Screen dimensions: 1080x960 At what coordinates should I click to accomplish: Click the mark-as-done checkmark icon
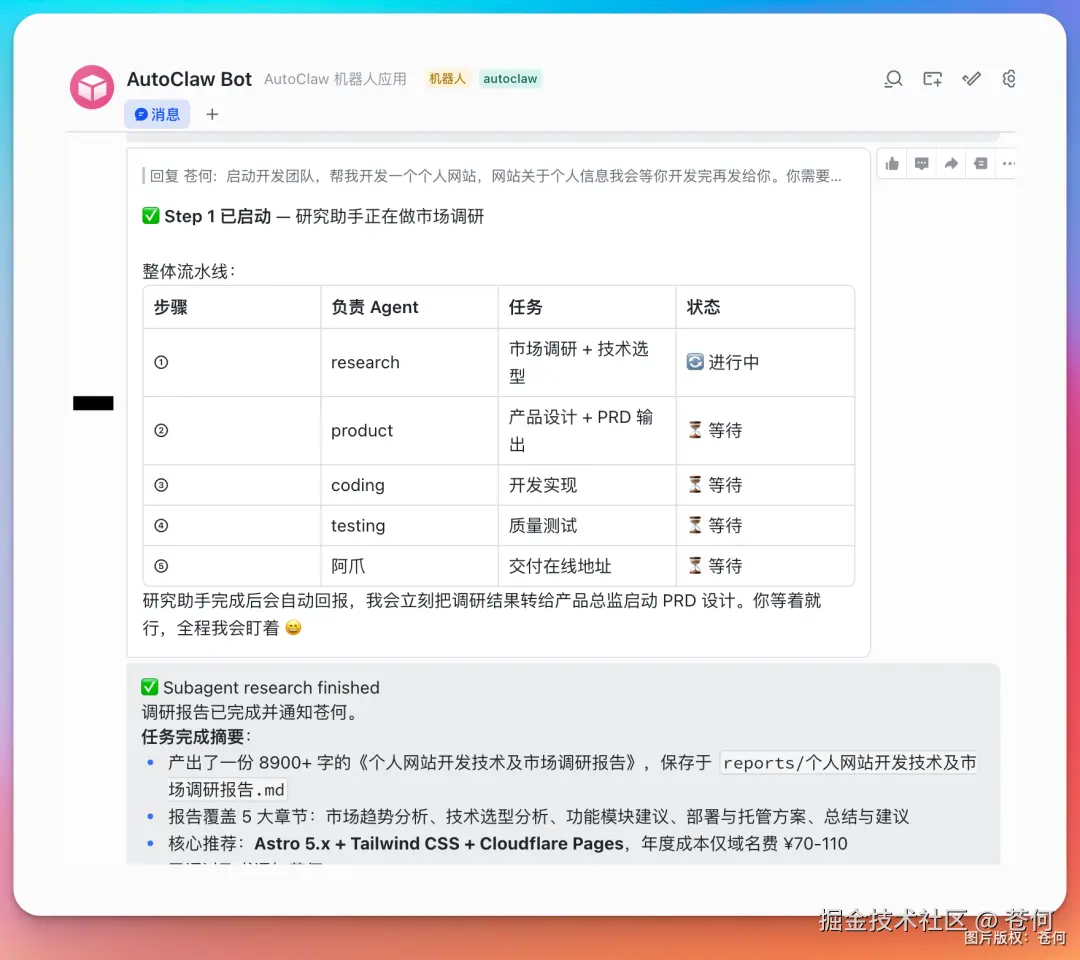971,78
